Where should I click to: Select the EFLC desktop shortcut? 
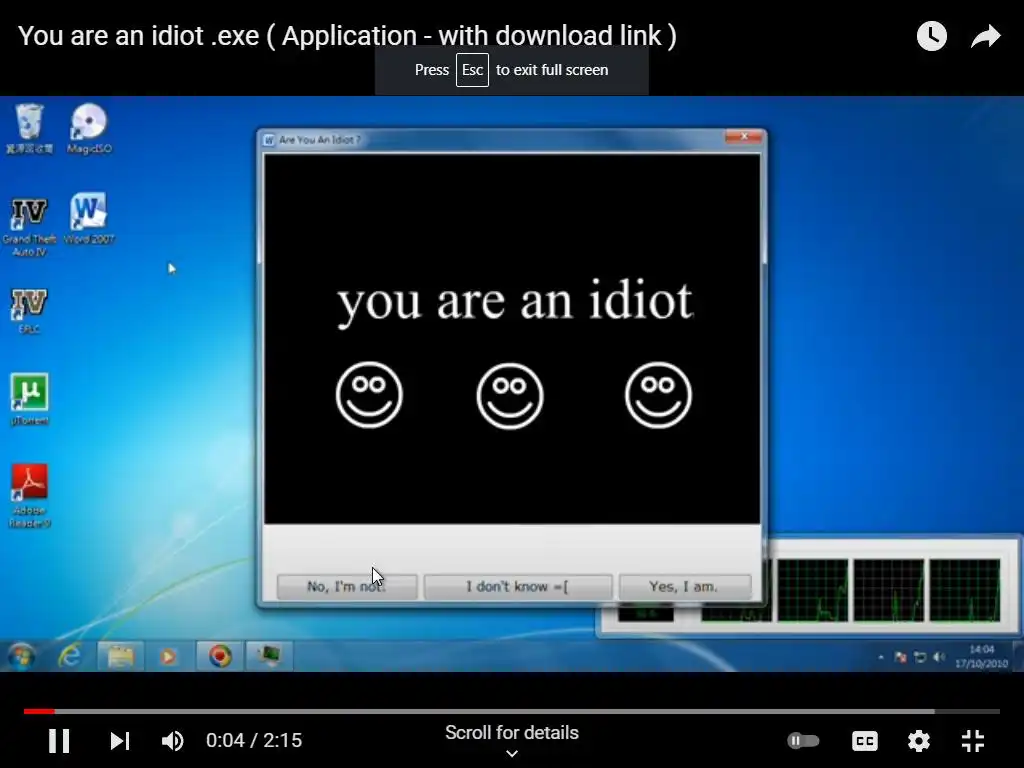tap(29, 311)
